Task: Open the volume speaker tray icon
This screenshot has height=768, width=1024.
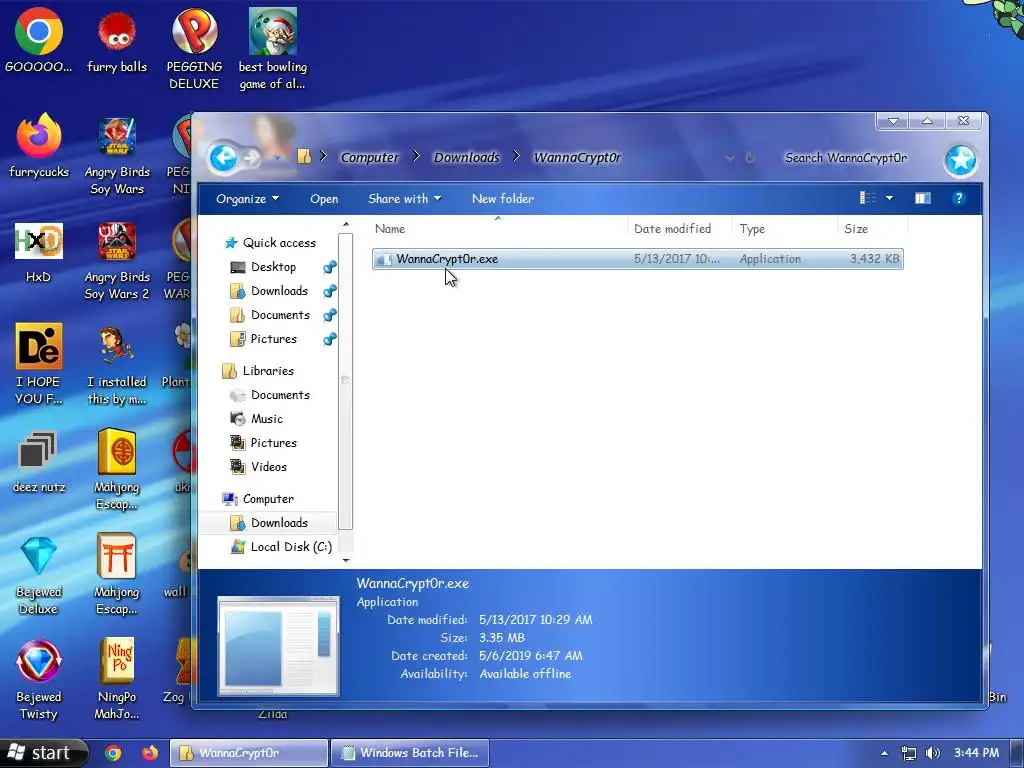Action: pyautogui.click(x=933, y=753)
